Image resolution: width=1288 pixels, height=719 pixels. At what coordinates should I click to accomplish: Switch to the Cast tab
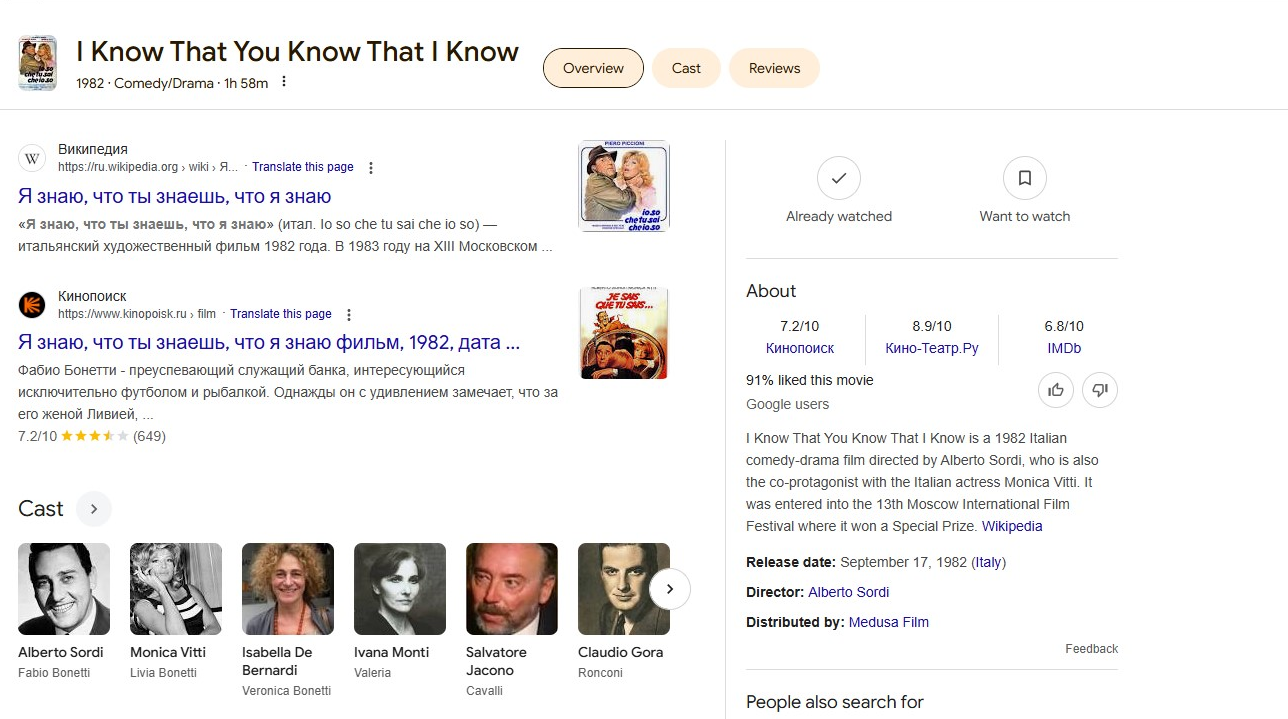click(686, 68)
